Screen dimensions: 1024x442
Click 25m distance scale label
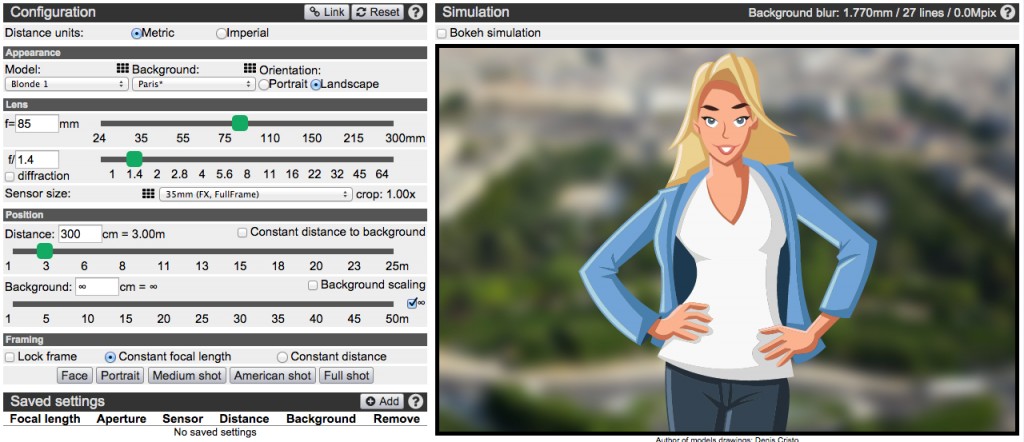click(x=396, y=266)
